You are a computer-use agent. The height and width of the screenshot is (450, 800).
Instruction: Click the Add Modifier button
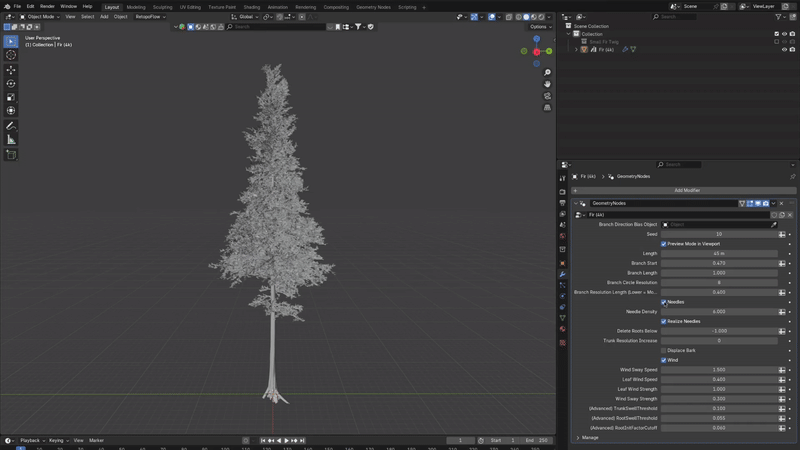684,190
